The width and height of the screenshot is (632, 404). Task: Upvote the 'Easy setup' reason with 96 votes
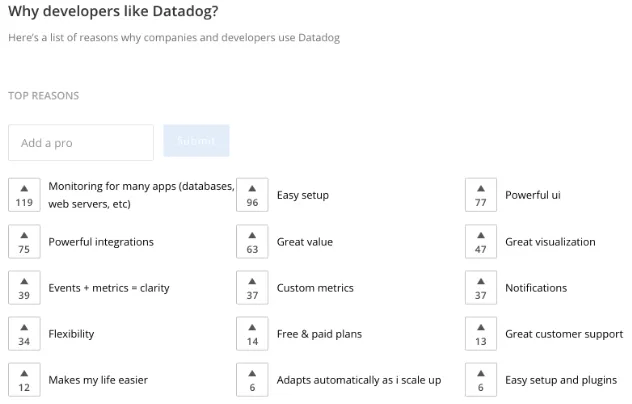pos(252,195)
